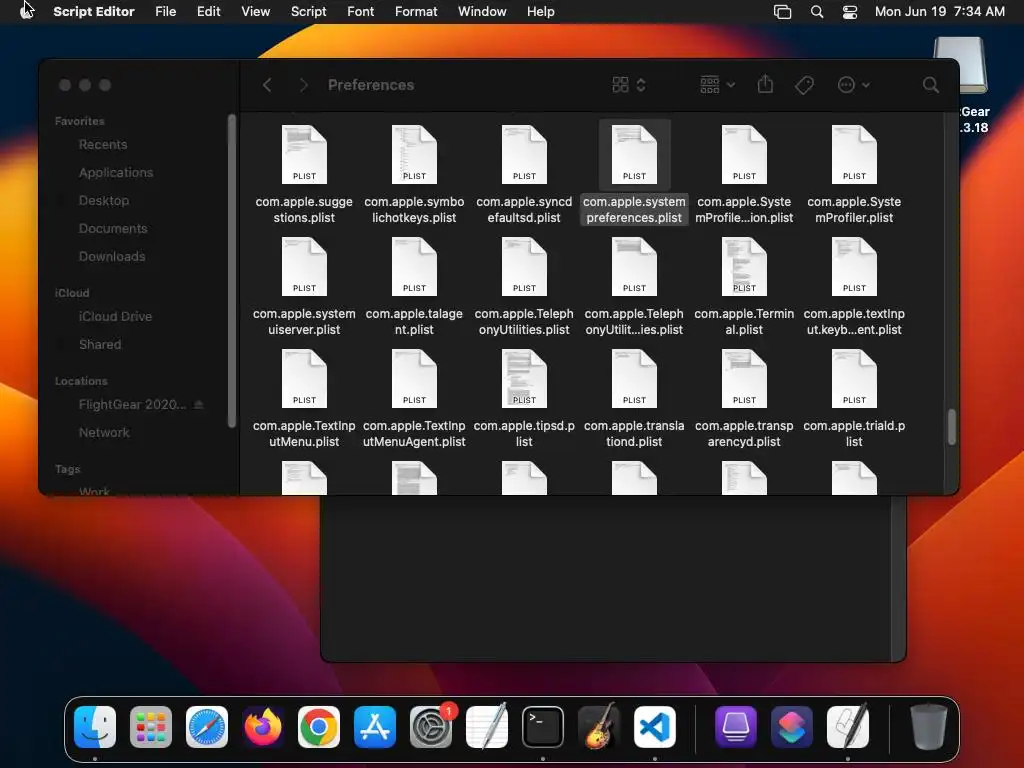Viewport: 1024px width, 768px height.
Task: Select com.apple.symbolichotkeys.plist file
Action: click(414, 174)
